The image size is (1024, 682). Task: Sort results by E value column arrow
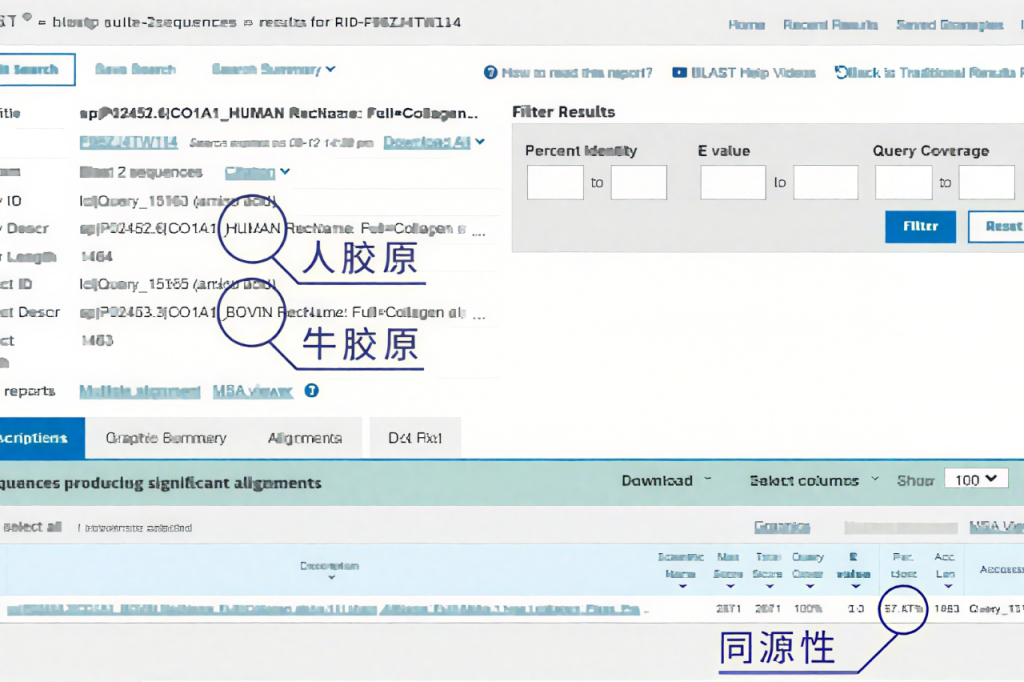855,587
